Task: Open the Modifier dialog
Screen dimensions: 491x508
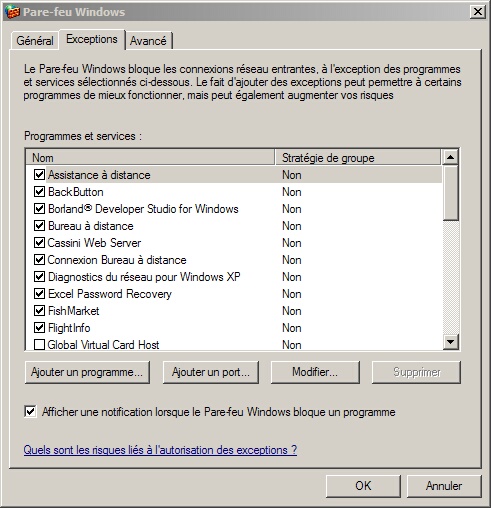Action: 315,372
